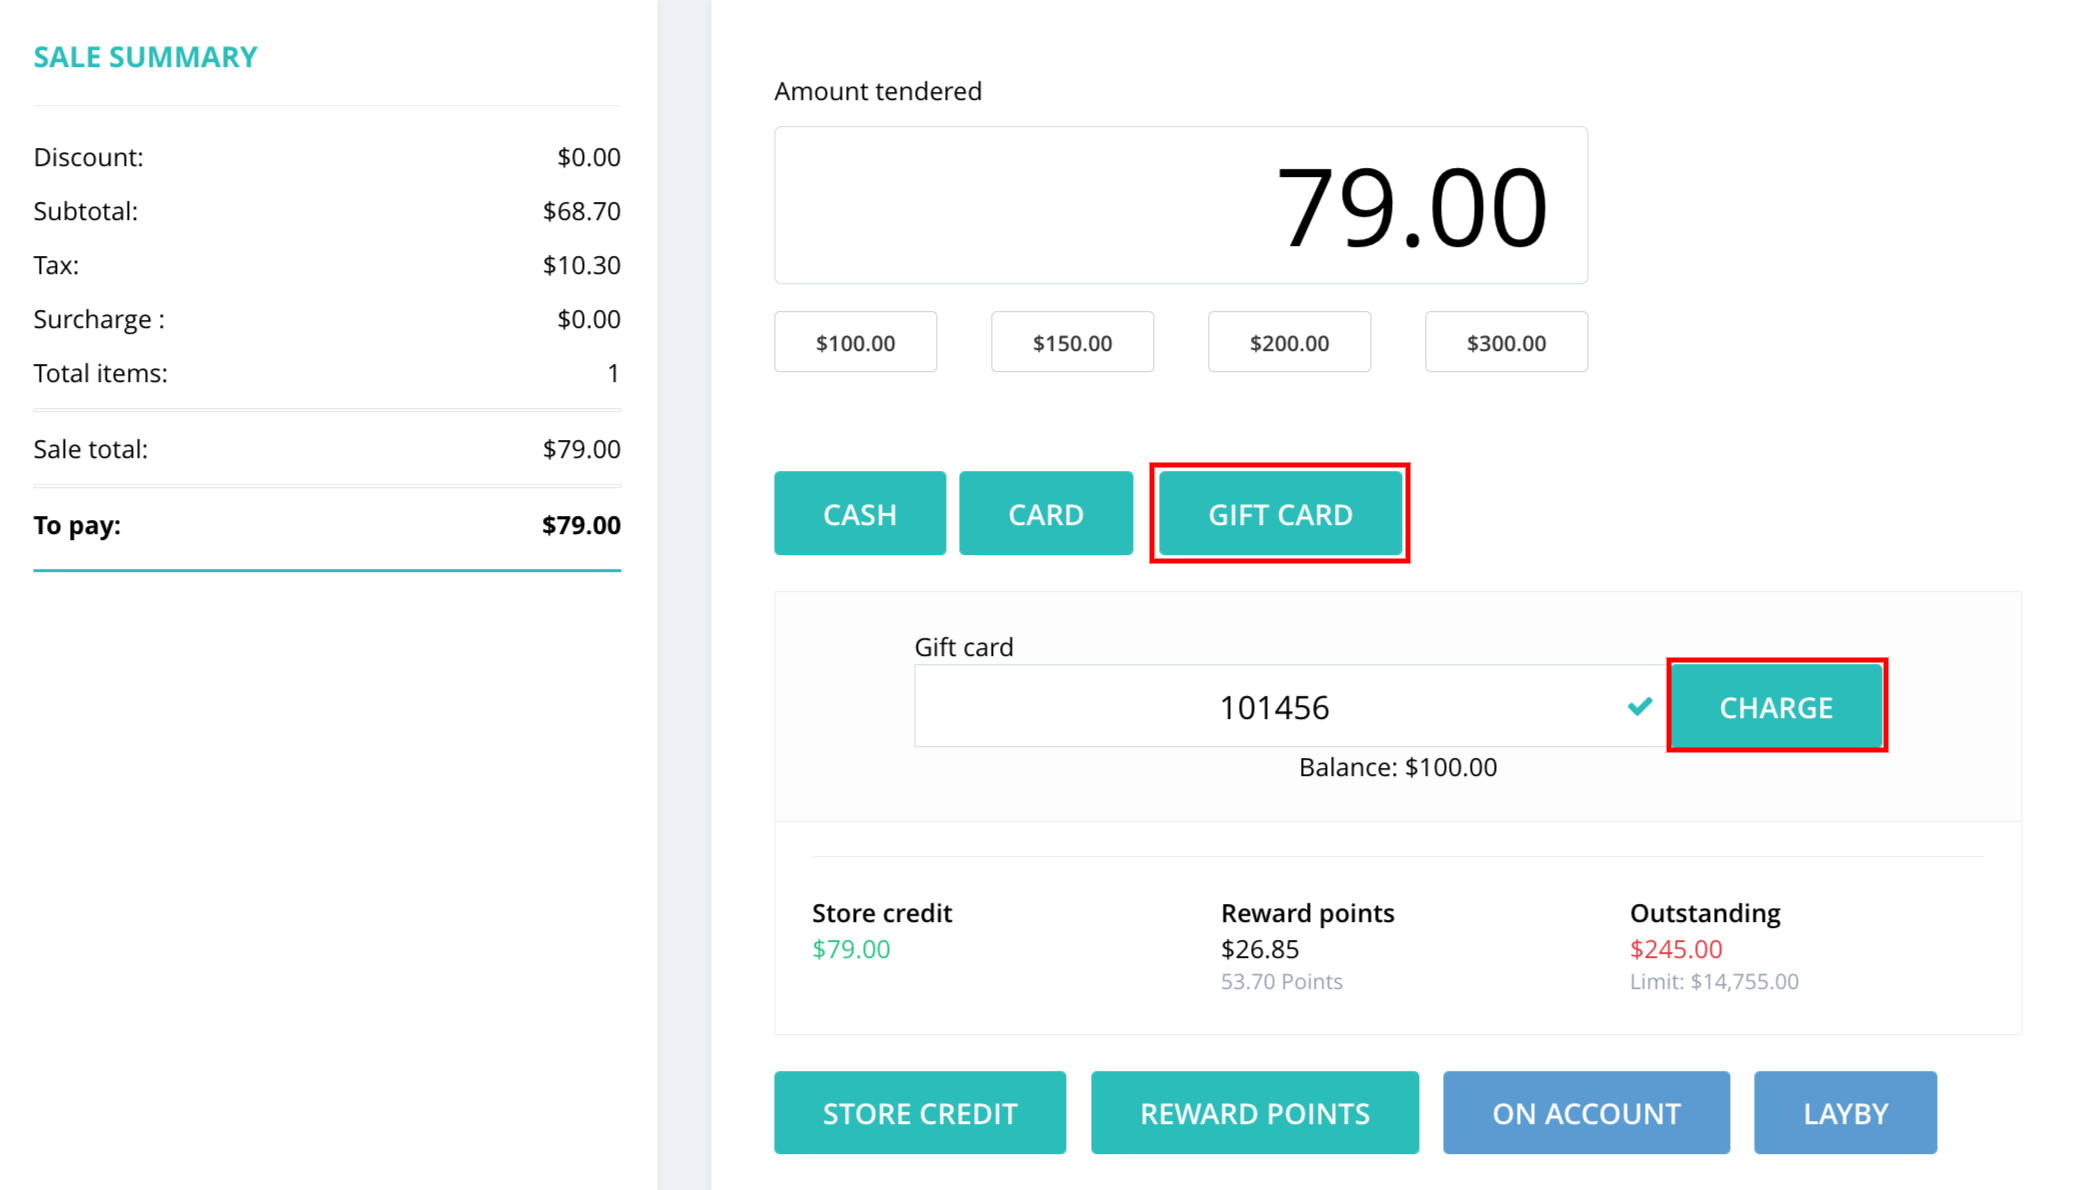This screenshot has height=1190, width=2085.
Task: Choose the $200.00 quick tender amount
Action: click(x=1289, y=342)
